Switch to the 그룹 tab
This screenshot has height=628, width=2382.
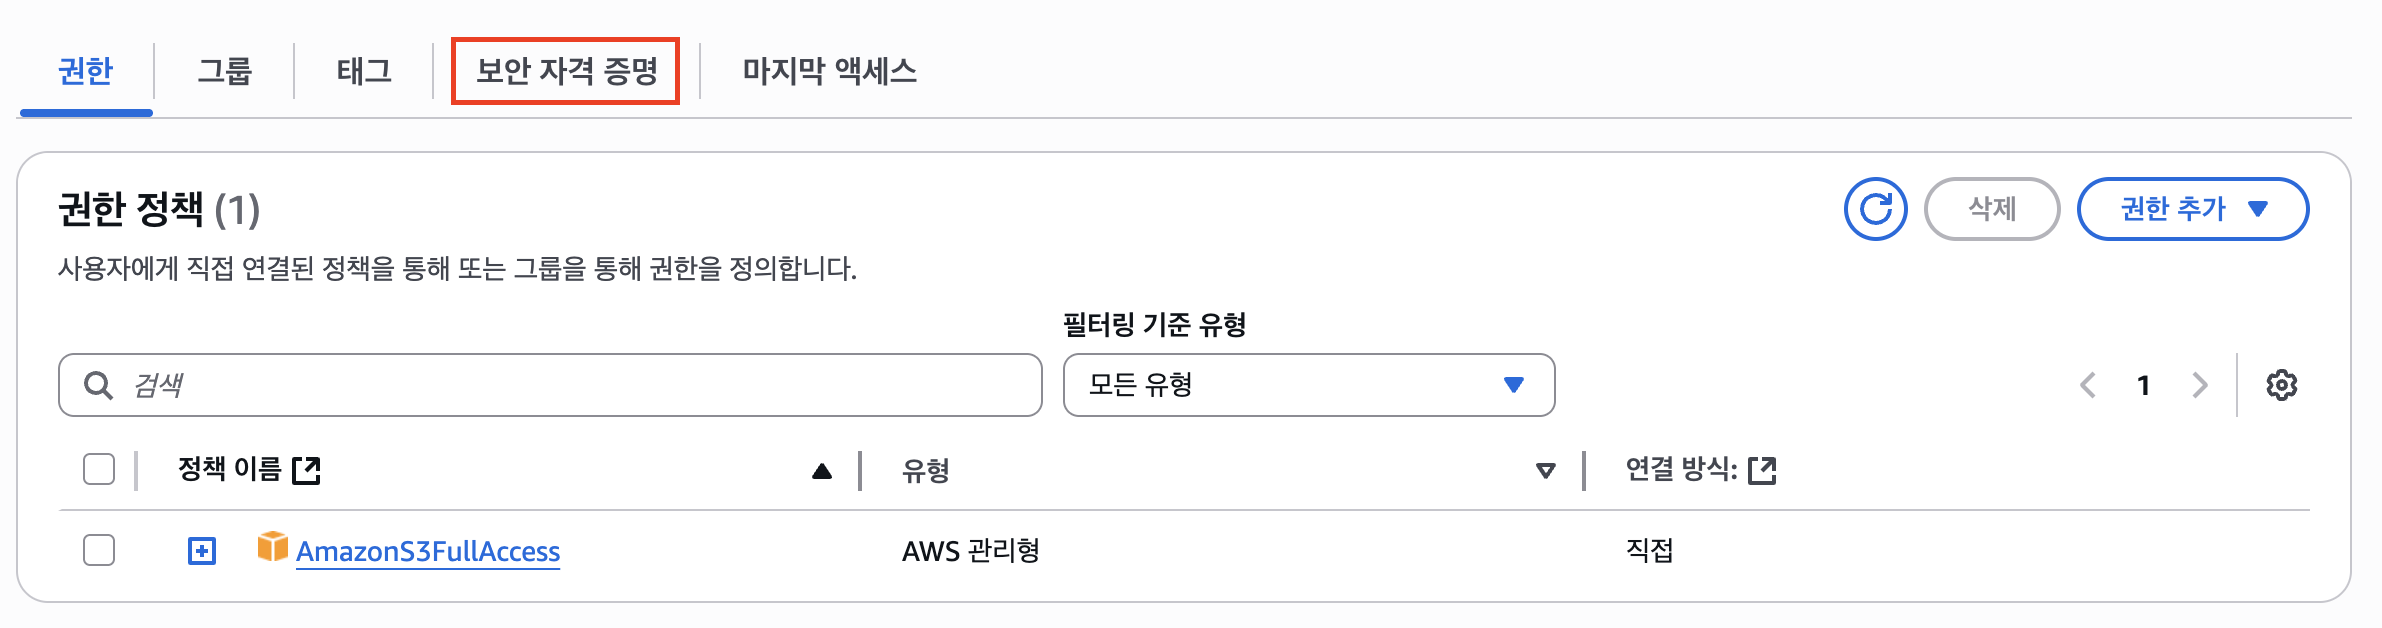pos(224,71)
